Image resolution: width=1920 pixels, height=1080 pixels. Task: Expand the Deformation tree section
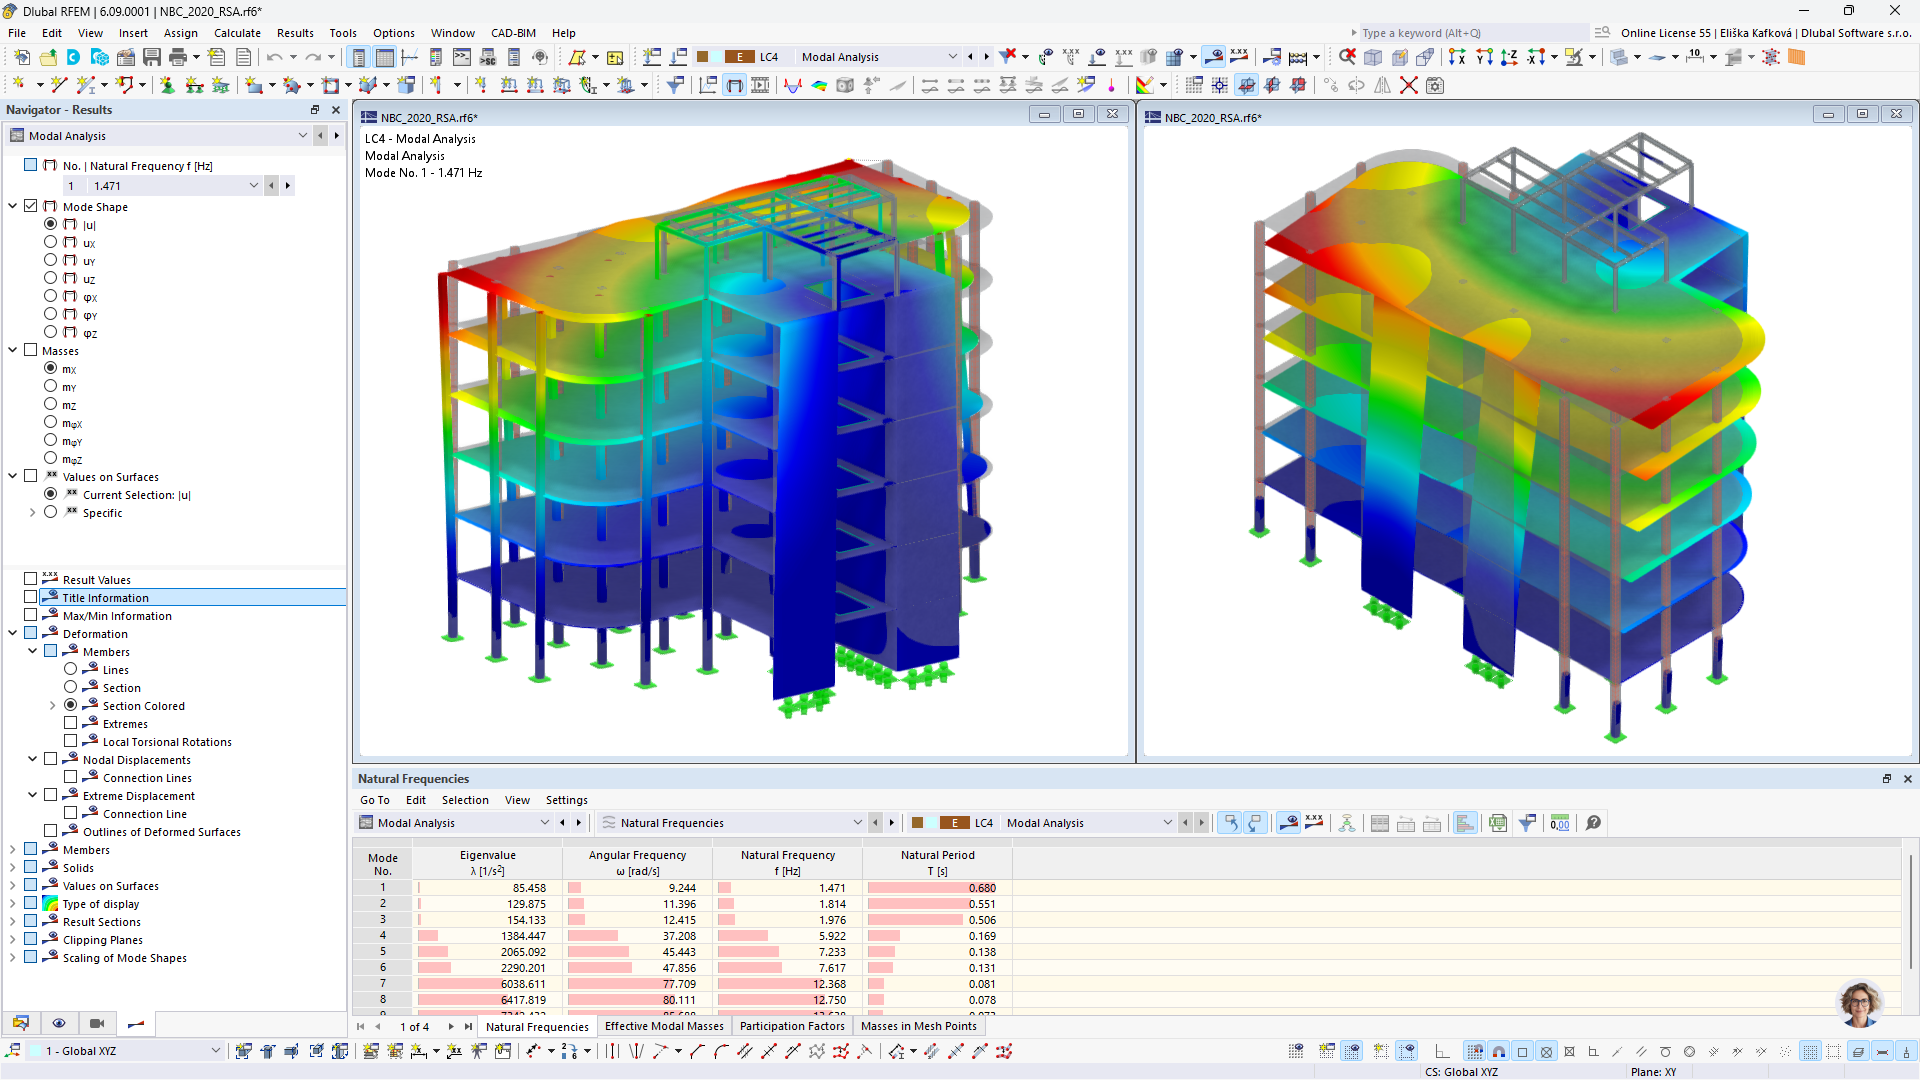click(11, 633)
